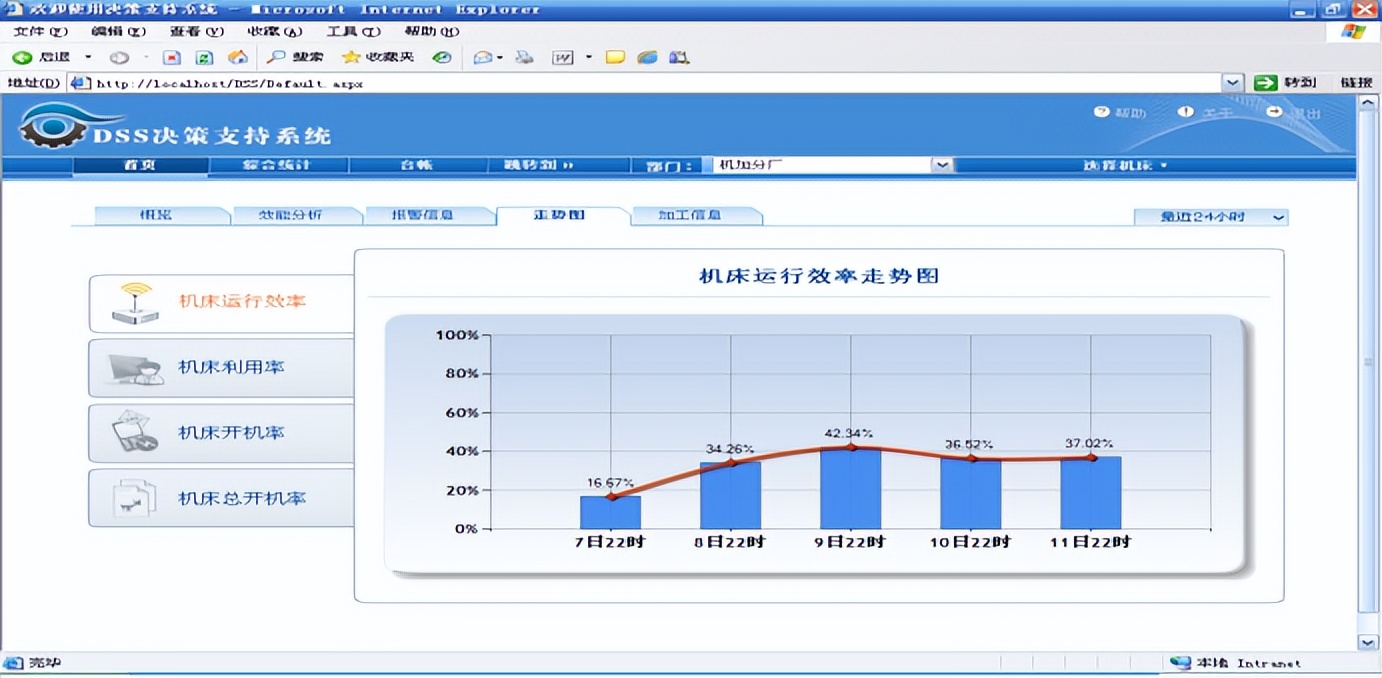The width and height of the screenshot is (1382, 678).
Task: Select the 机床总开机率 sidebar icon
Action: (x=133, y=497)
